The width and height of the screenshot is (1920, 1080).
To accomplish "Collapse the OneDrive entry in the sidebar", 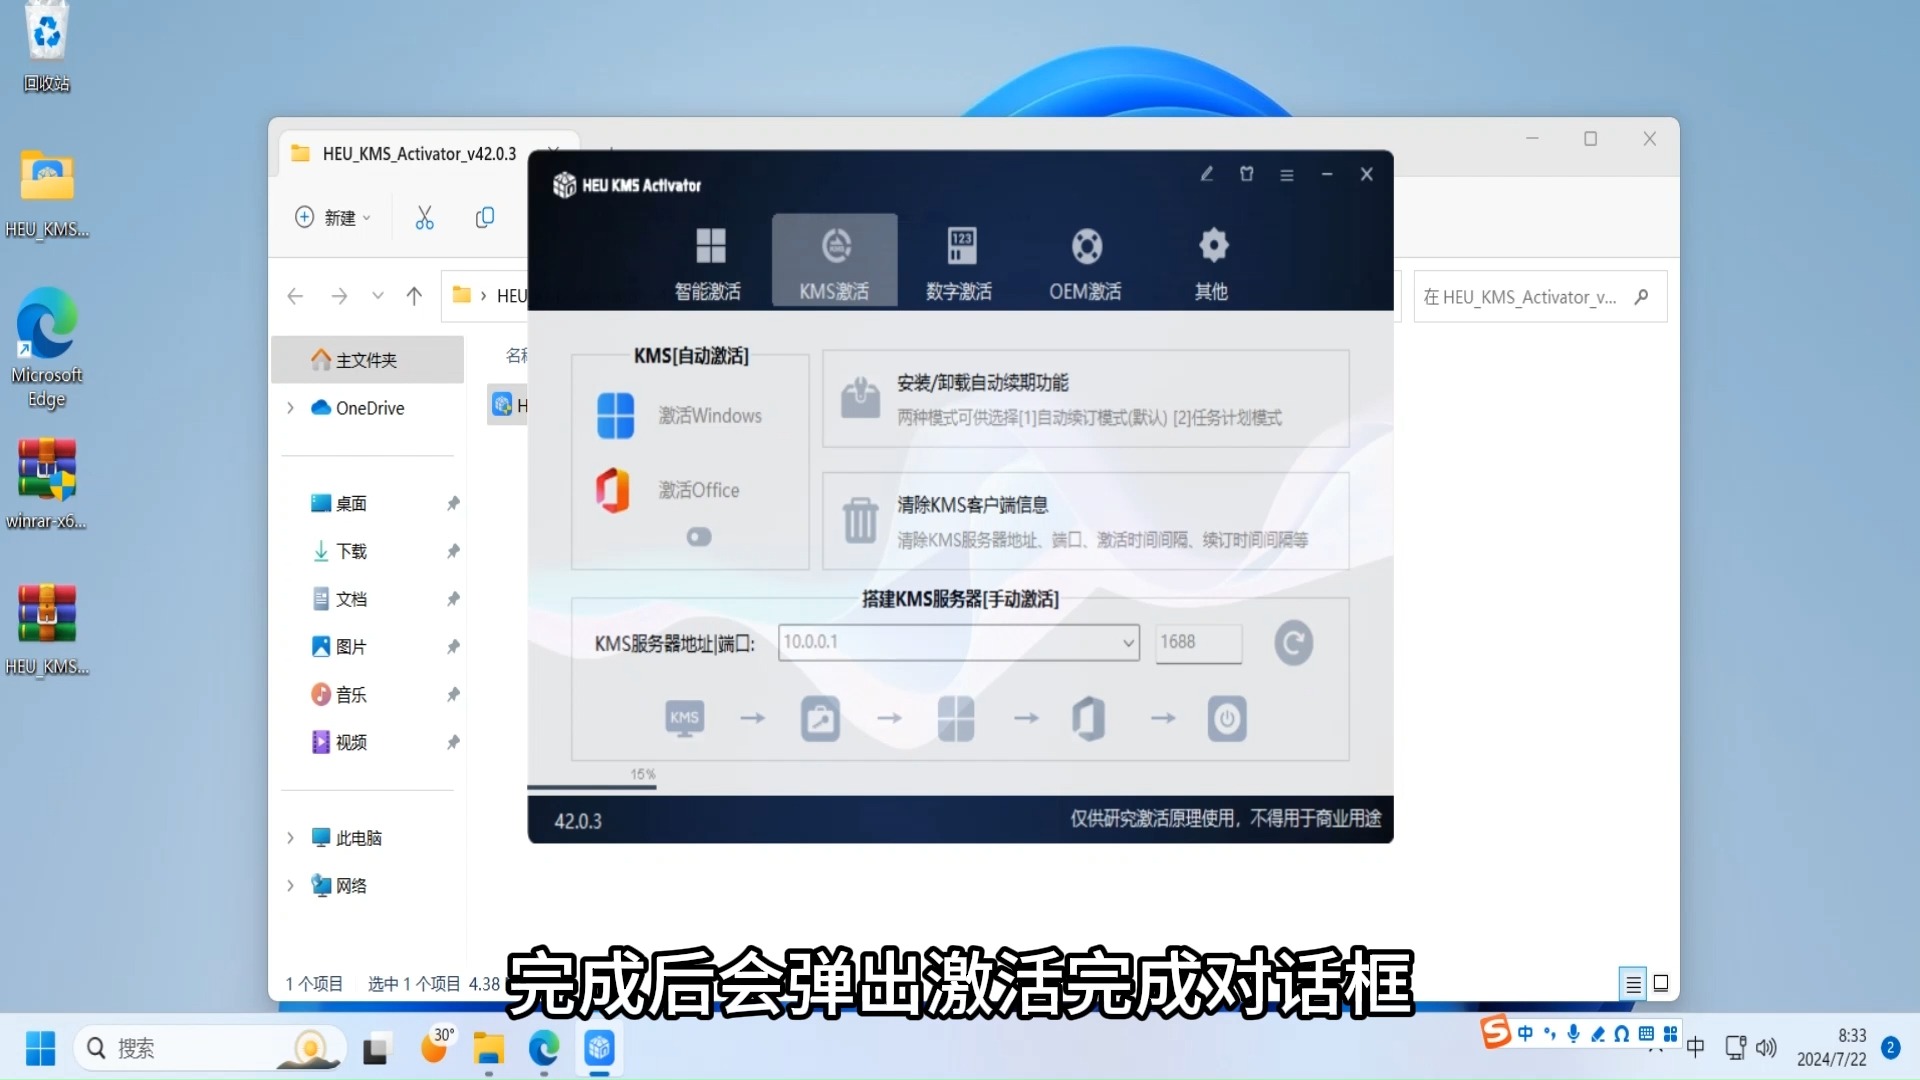I will tap(291, 408).
